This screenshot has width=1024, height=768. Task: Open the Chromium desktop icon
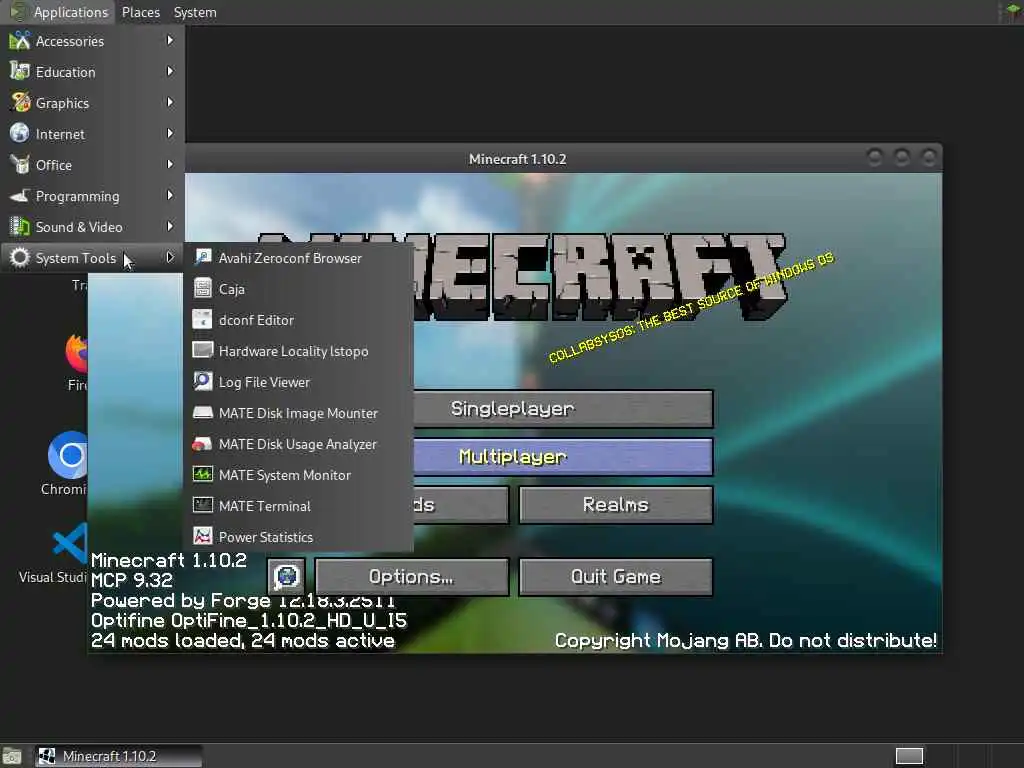(x=69, y=455)
